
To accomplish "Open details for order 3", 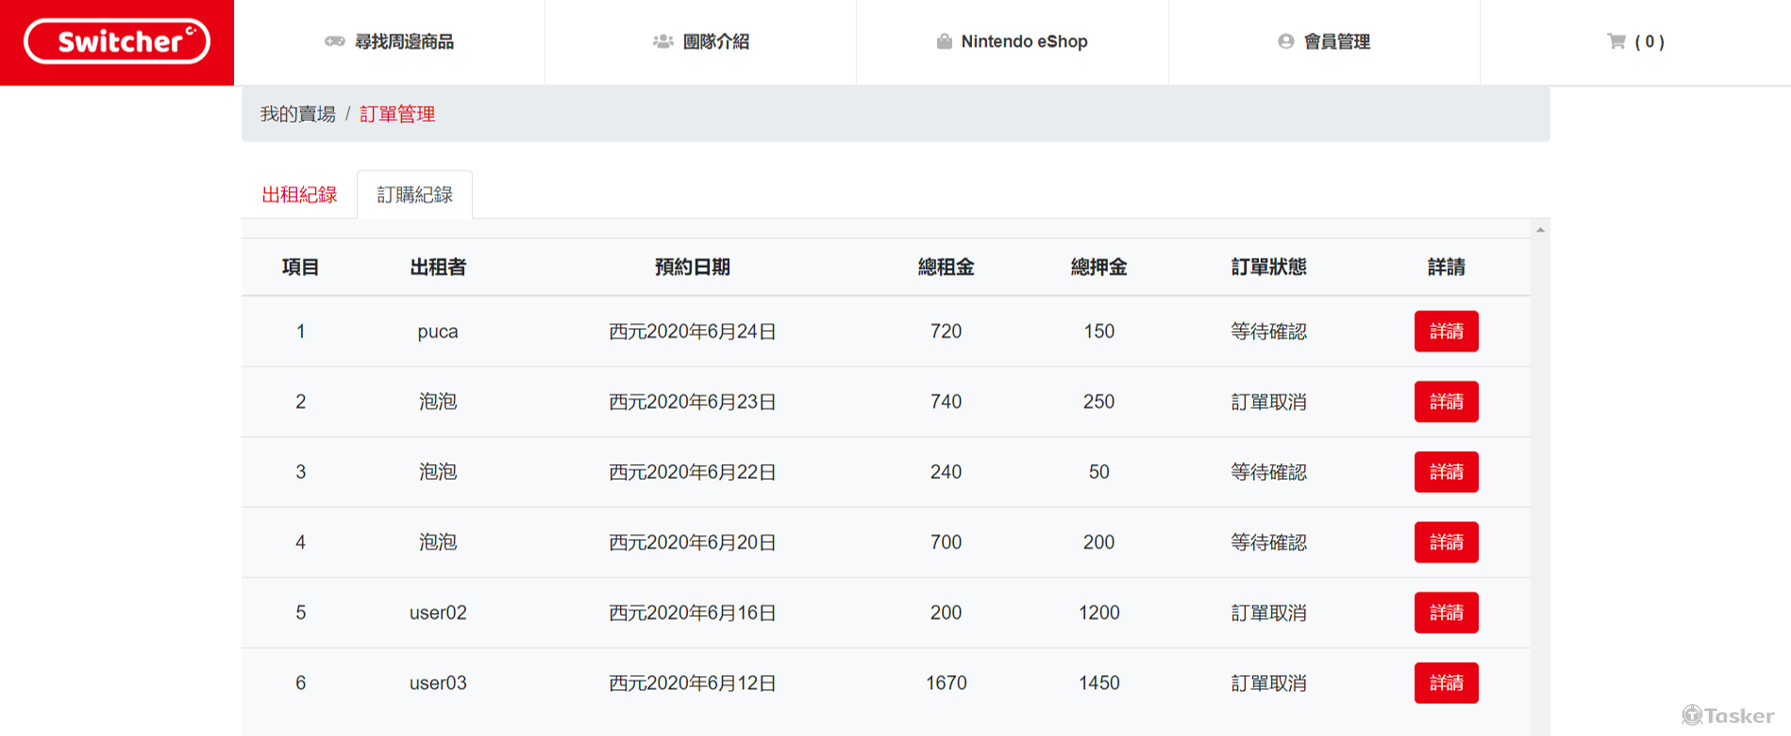I will (x=1445, y=472).
